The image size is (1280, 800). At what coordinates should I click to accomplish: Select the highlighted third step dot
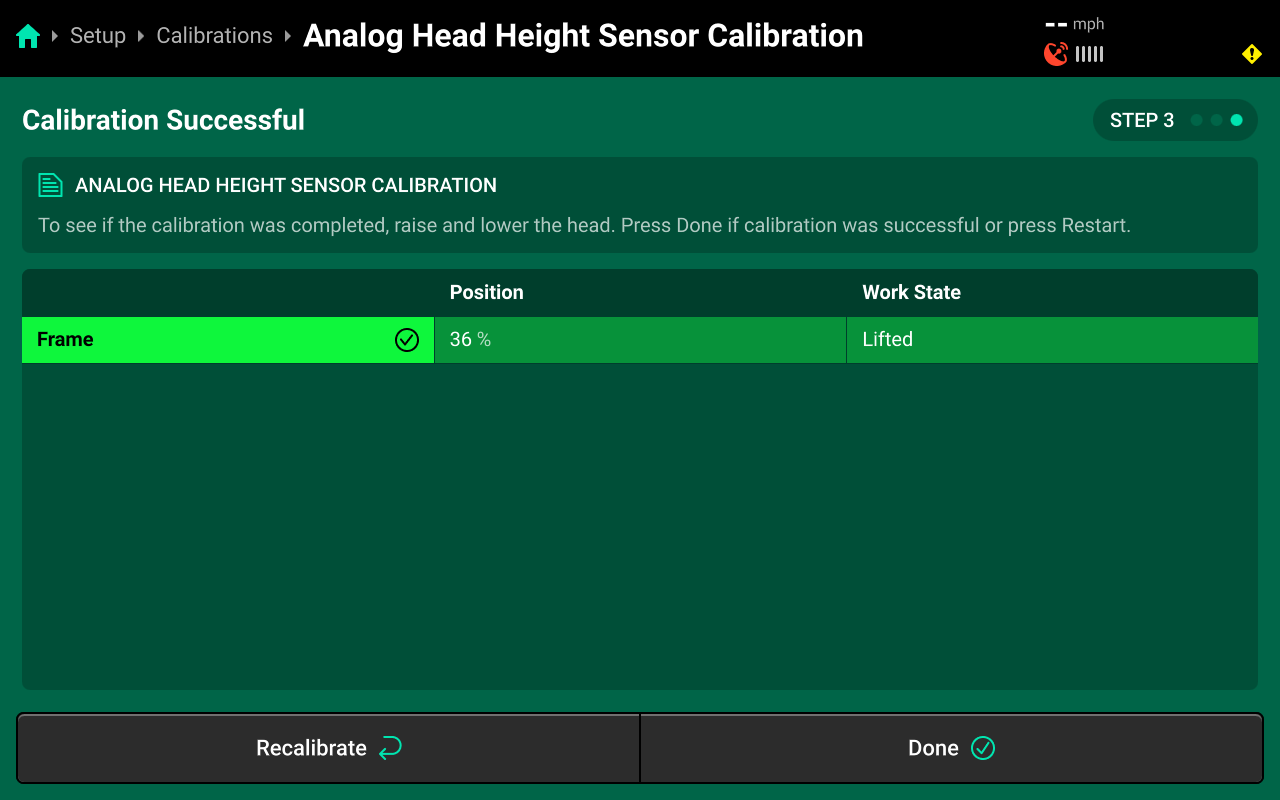pyautogui.click(x=1237, y=120)
